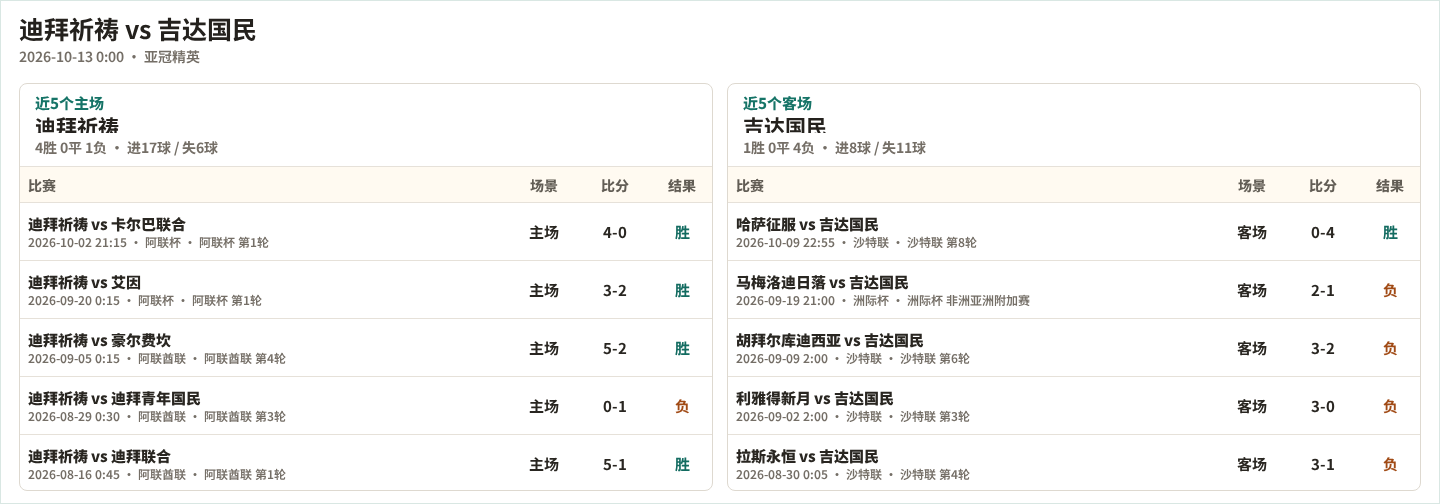Click score 2-1 in 马梅洛迪日落 row
The height and width of the screenshot is (504, 1440).
point(1323,290)
